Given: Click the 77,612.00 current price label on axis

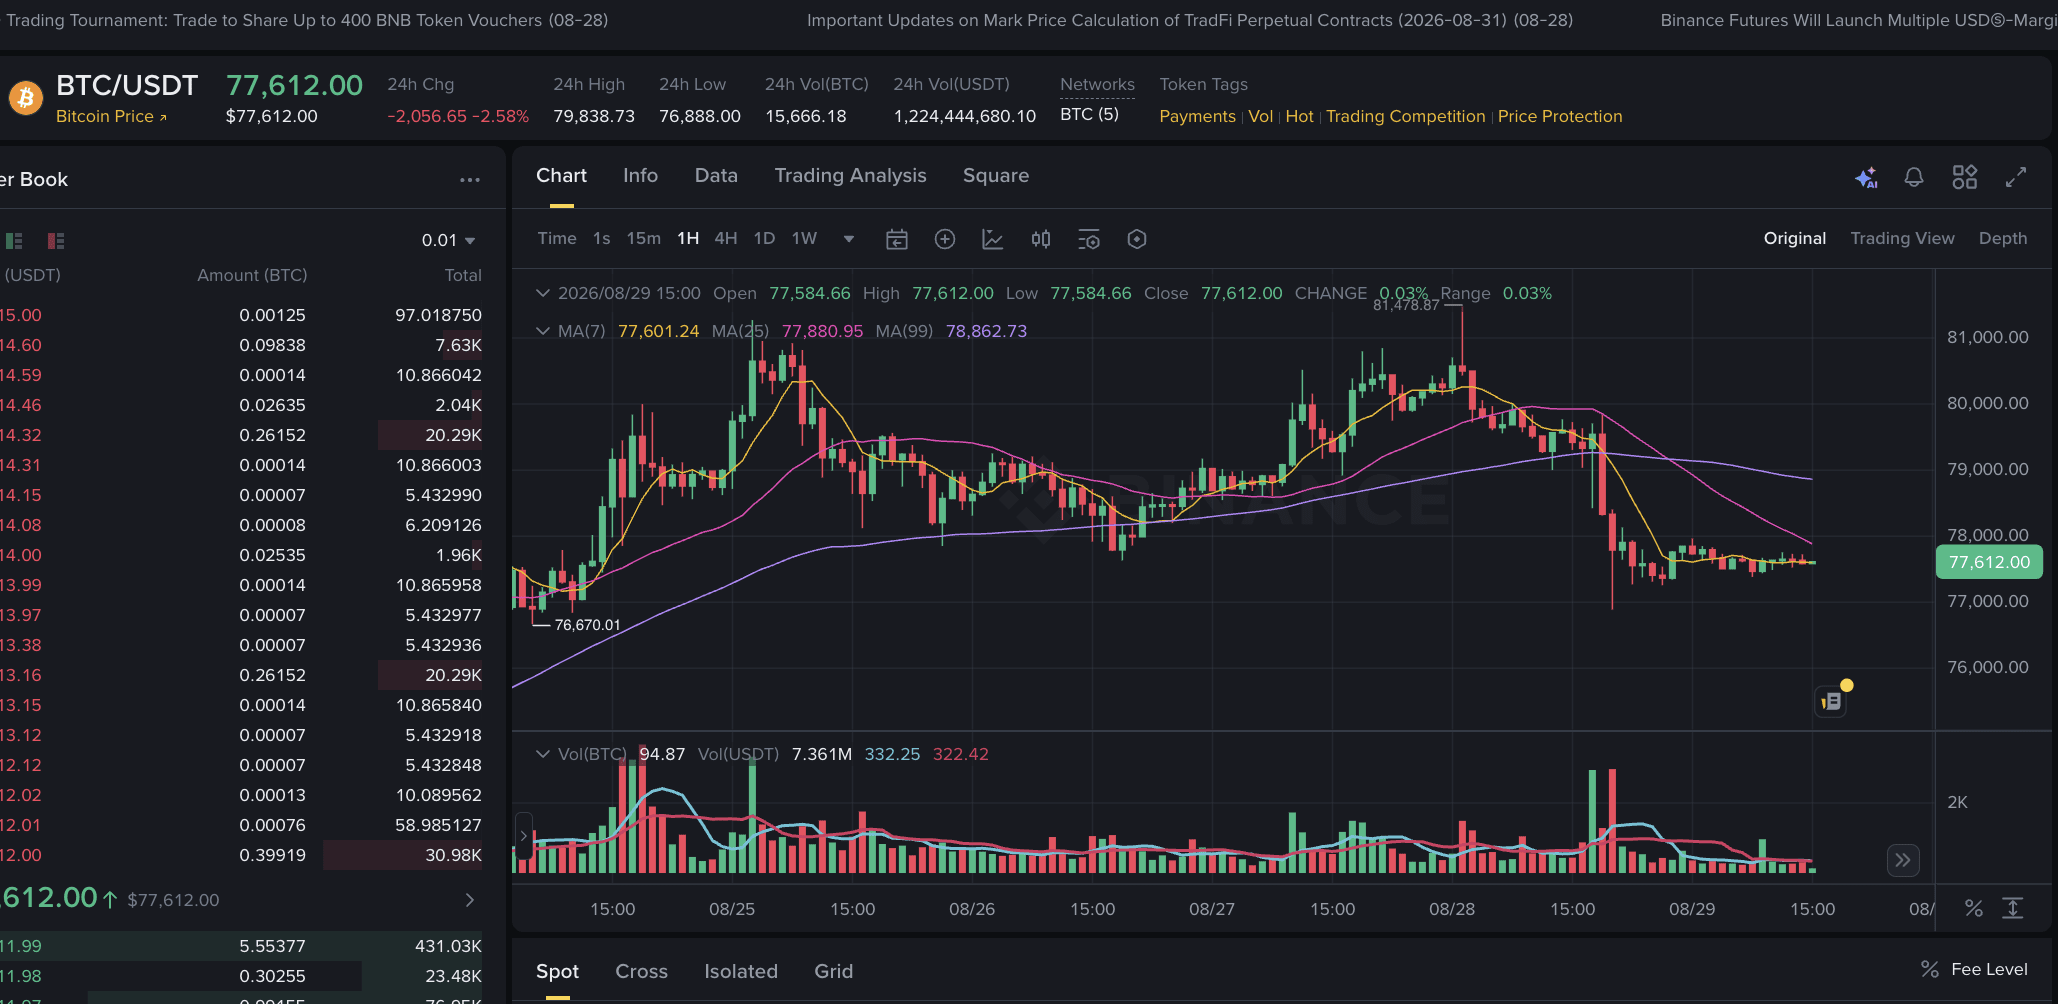Looking at the screenshot, I should point(1989,562).
